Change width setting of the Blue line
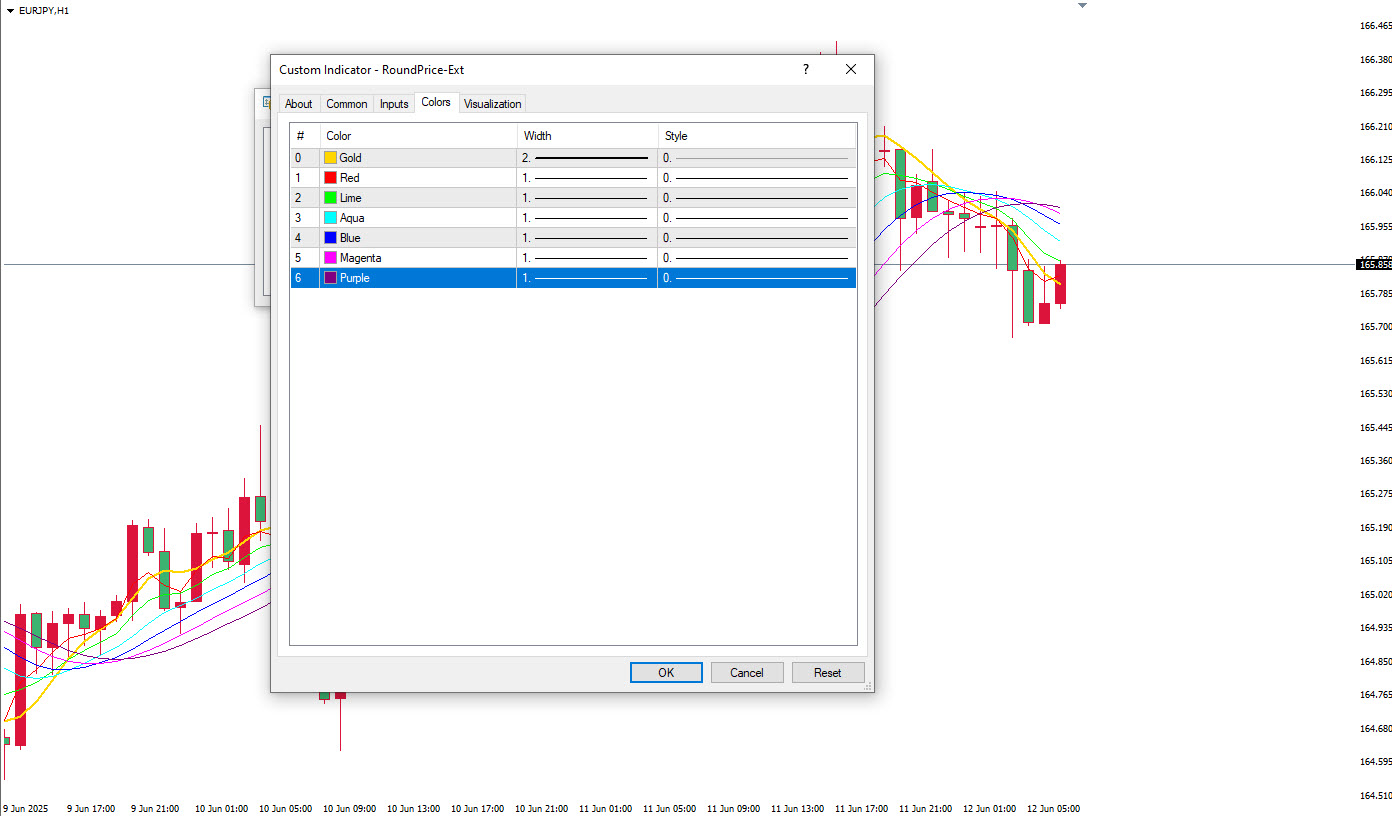This screenshot has height=816, width=1392. point(586,238)
